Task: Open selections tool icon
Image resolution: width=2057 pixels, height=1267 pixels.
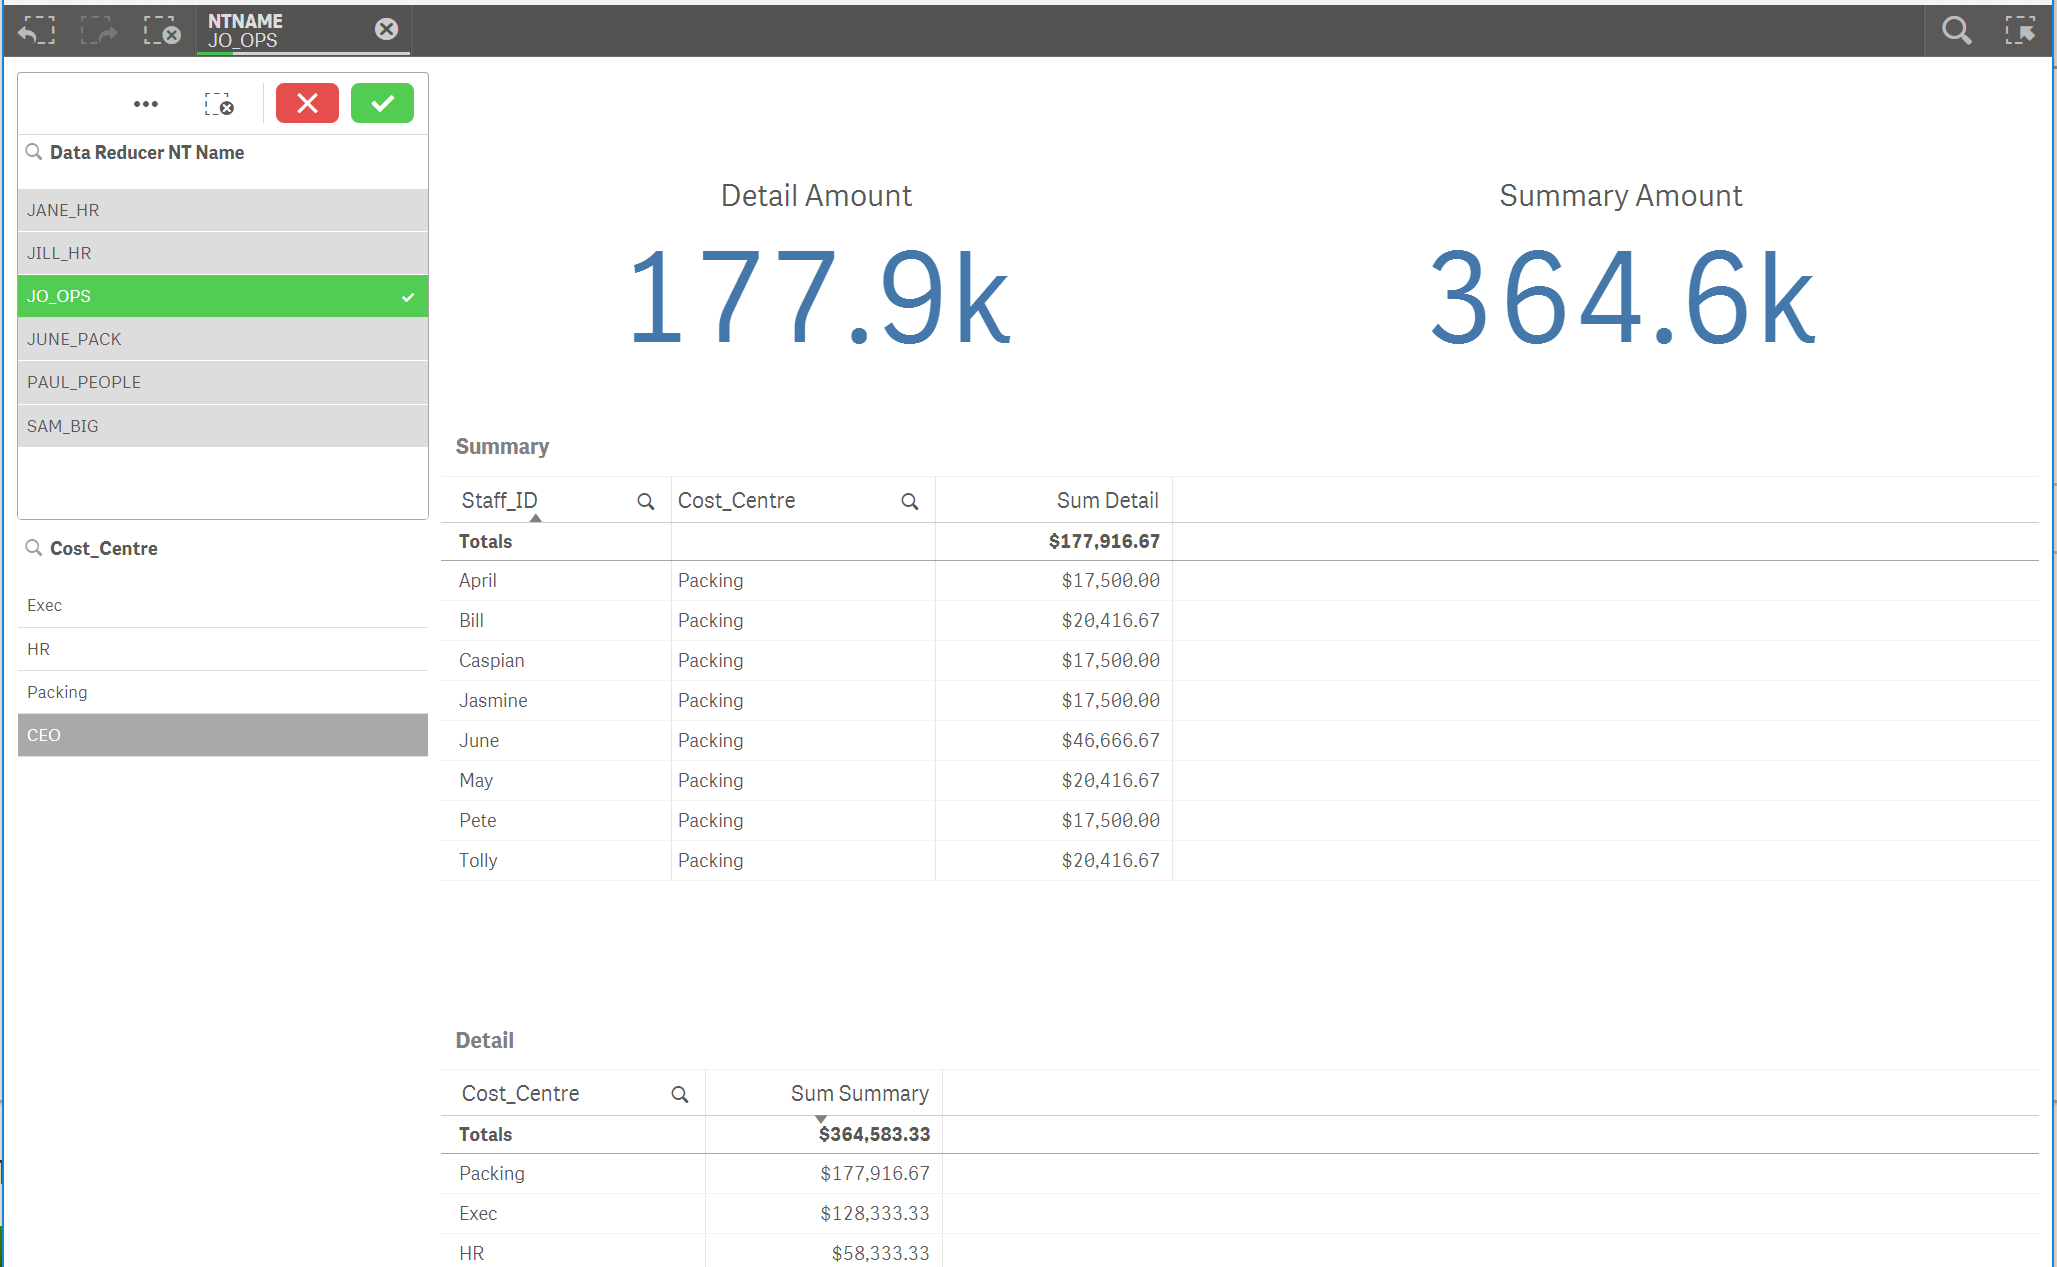Action: point(2019,30)
